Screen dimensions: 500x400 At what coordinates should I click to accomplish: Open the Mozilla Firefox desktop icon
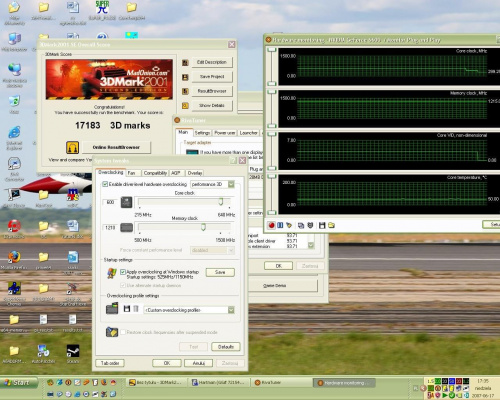pyautogui.click(x=14, y=260)
